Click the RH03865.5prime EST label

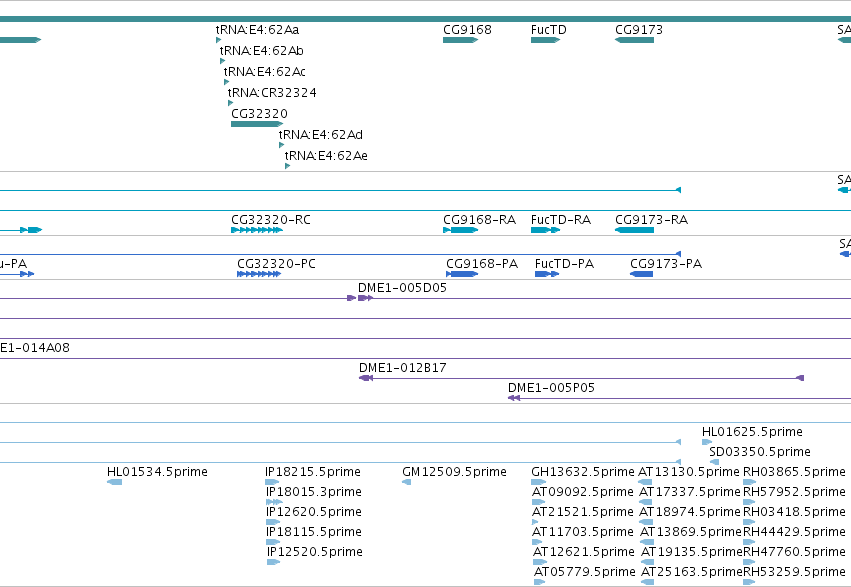tap(794, 472)
